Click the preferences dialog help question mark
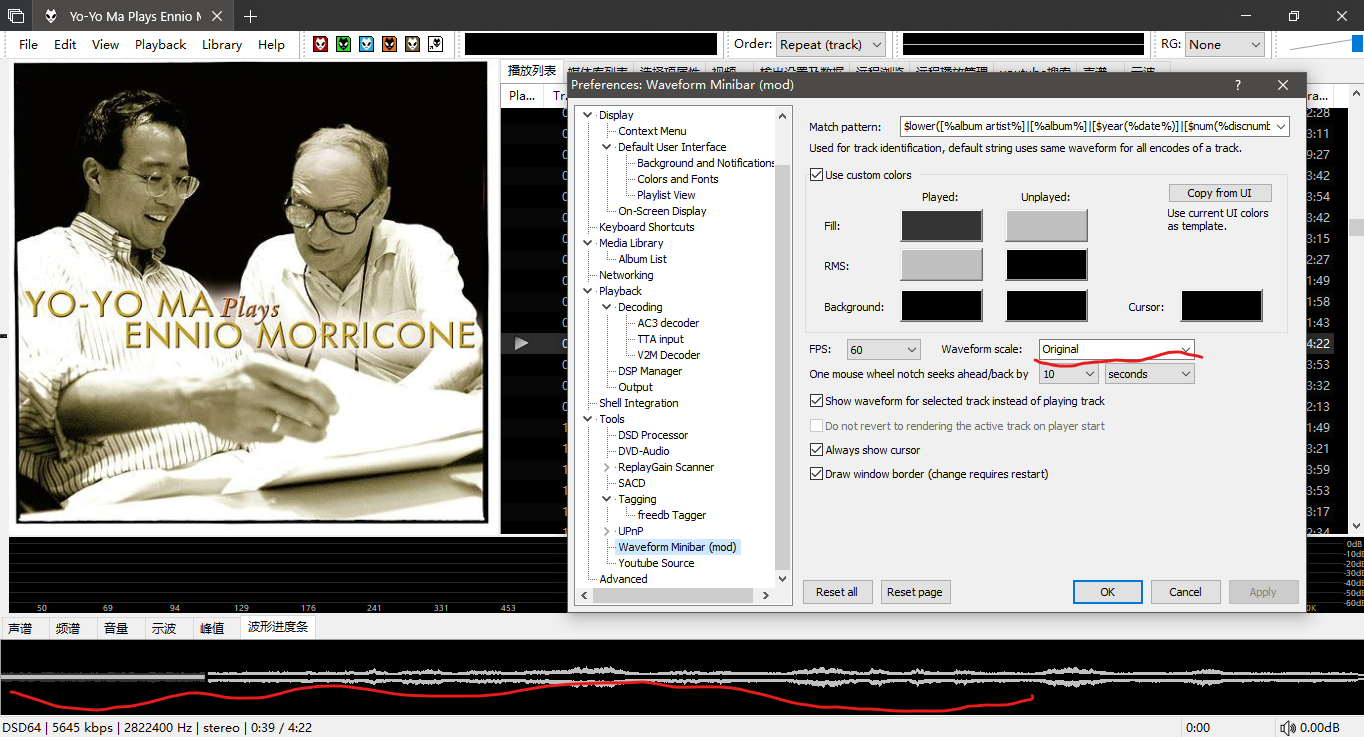Image resolution: width=1364 pixels, height=737 pixels. click(1238, 85)
